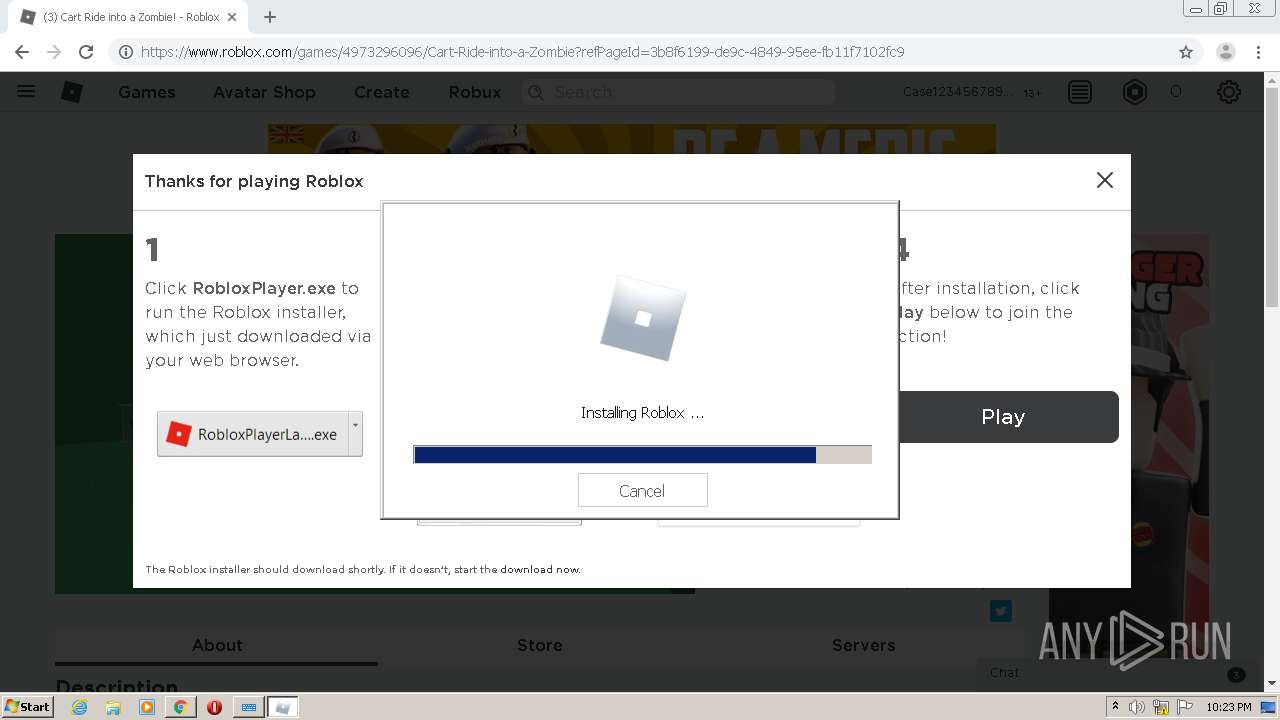Show desktop via the taskbar corner
The height and width of the screenshot is (720, 1280).
pyautogui.click(x=1269, y=707)
